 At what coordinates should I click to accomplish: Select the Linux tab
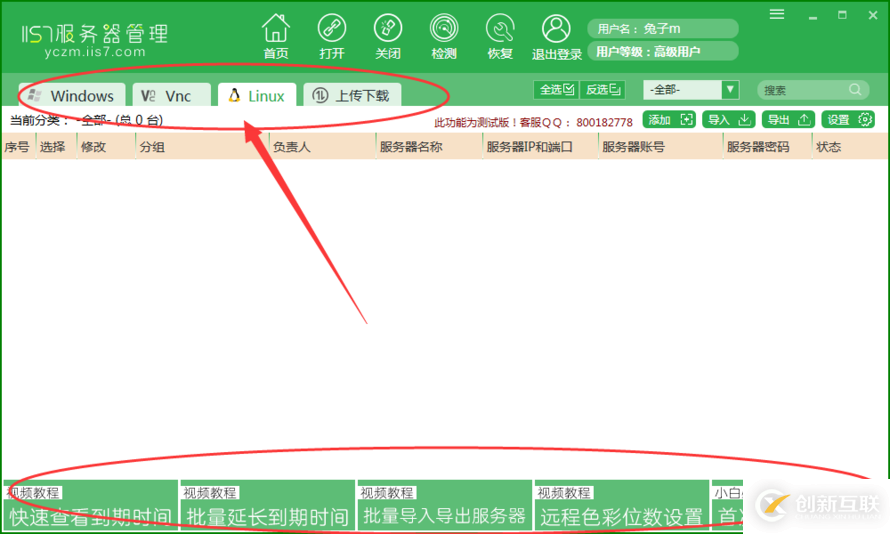[257, 95]
